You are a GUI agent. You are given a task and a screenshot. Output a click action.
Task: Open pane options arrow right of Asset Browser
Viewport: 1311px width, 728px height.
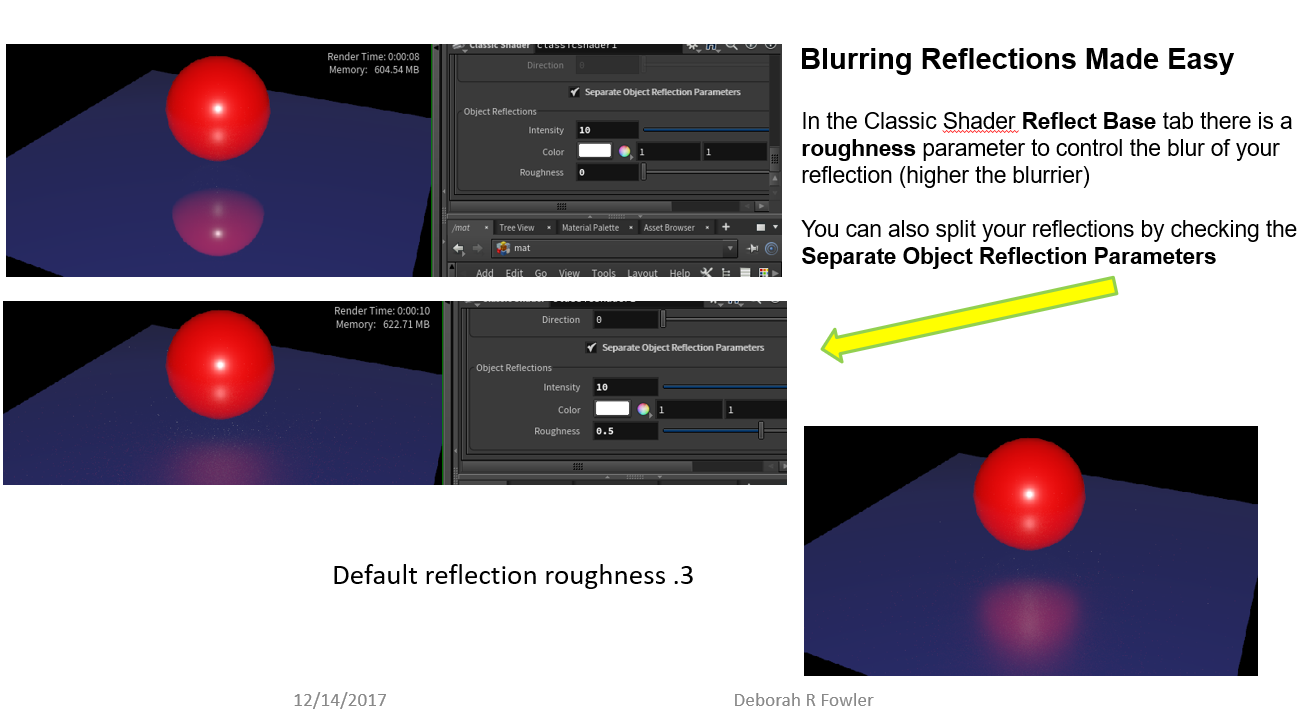pos(774,227)
